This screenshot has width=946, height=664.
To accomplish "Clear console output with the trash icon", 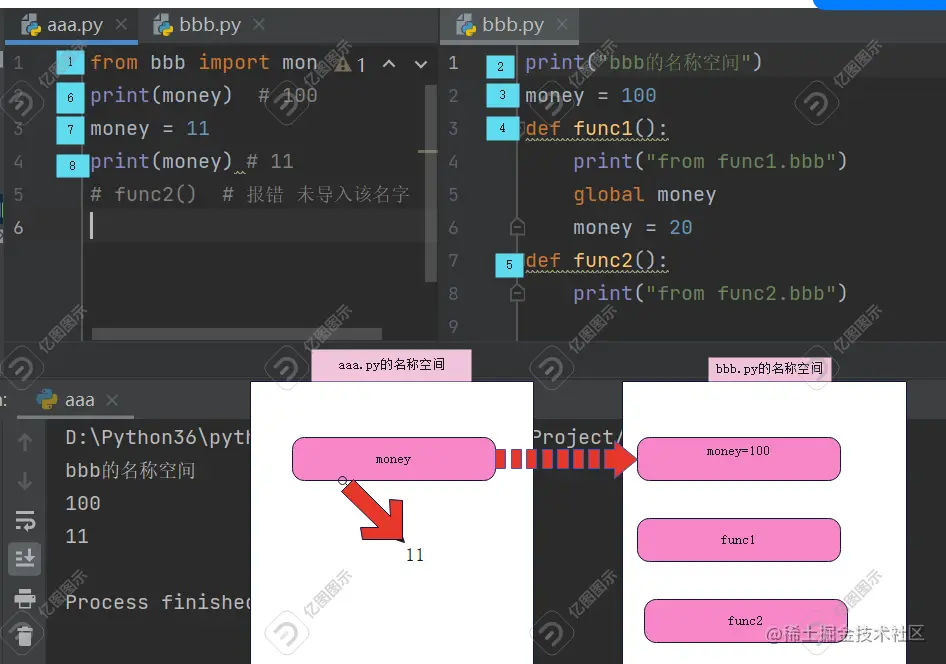I will pos(25,635).
